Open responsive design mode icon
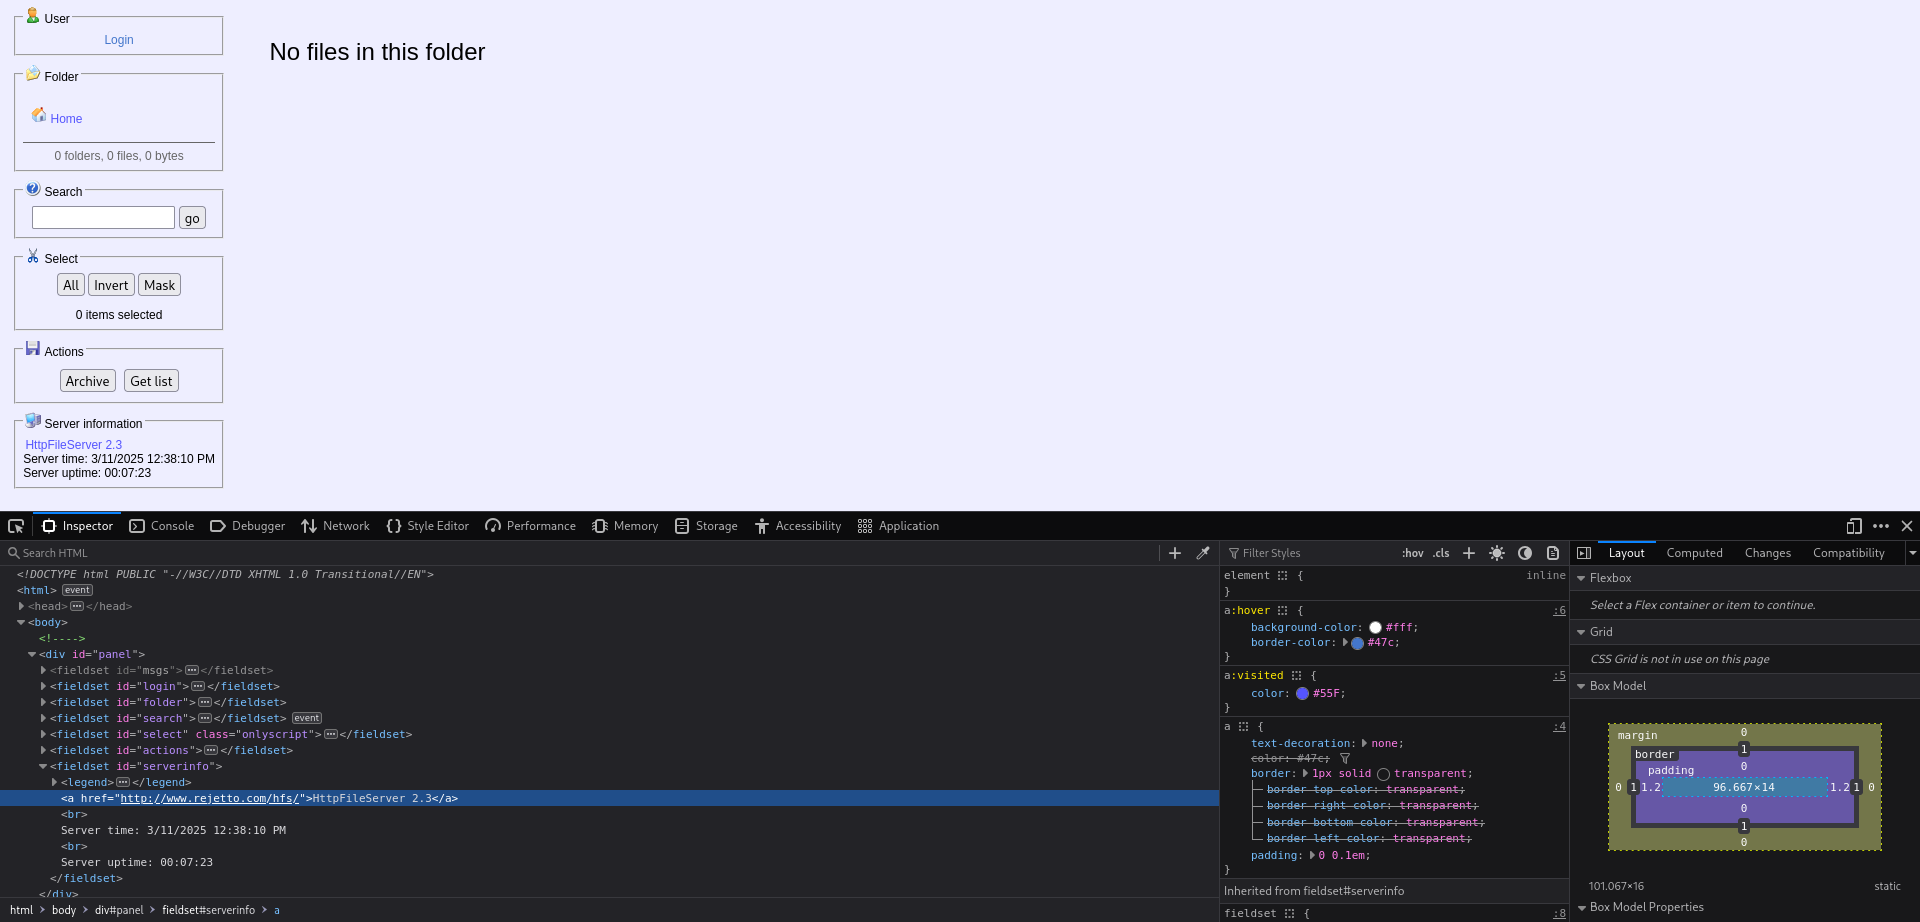 click(1854, 526)
